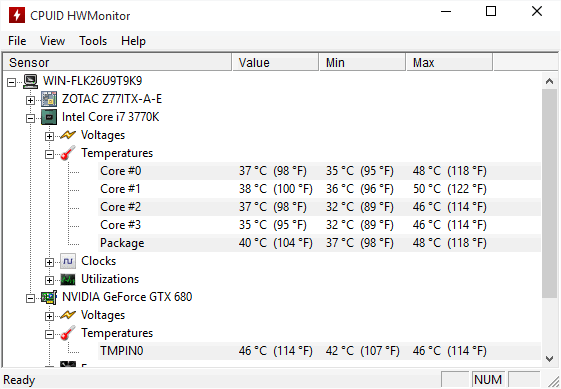
Task: Click the NVIDIA GeForce graphics card icon
Action: (x=49, y=297)
